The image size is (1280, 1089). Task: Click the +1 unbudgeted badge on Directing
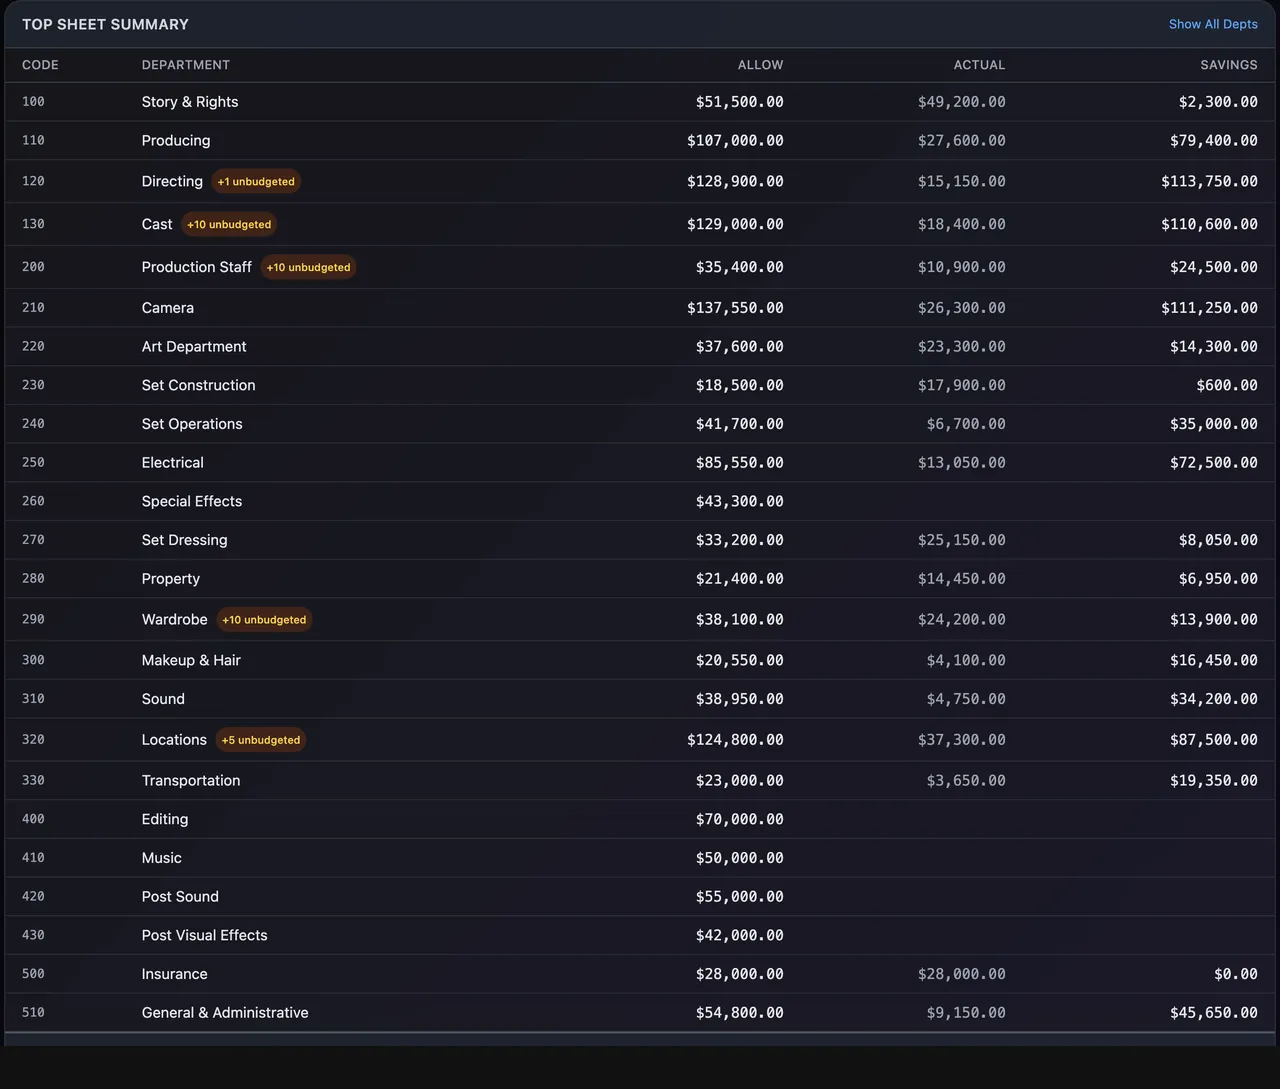pos(256,182)
